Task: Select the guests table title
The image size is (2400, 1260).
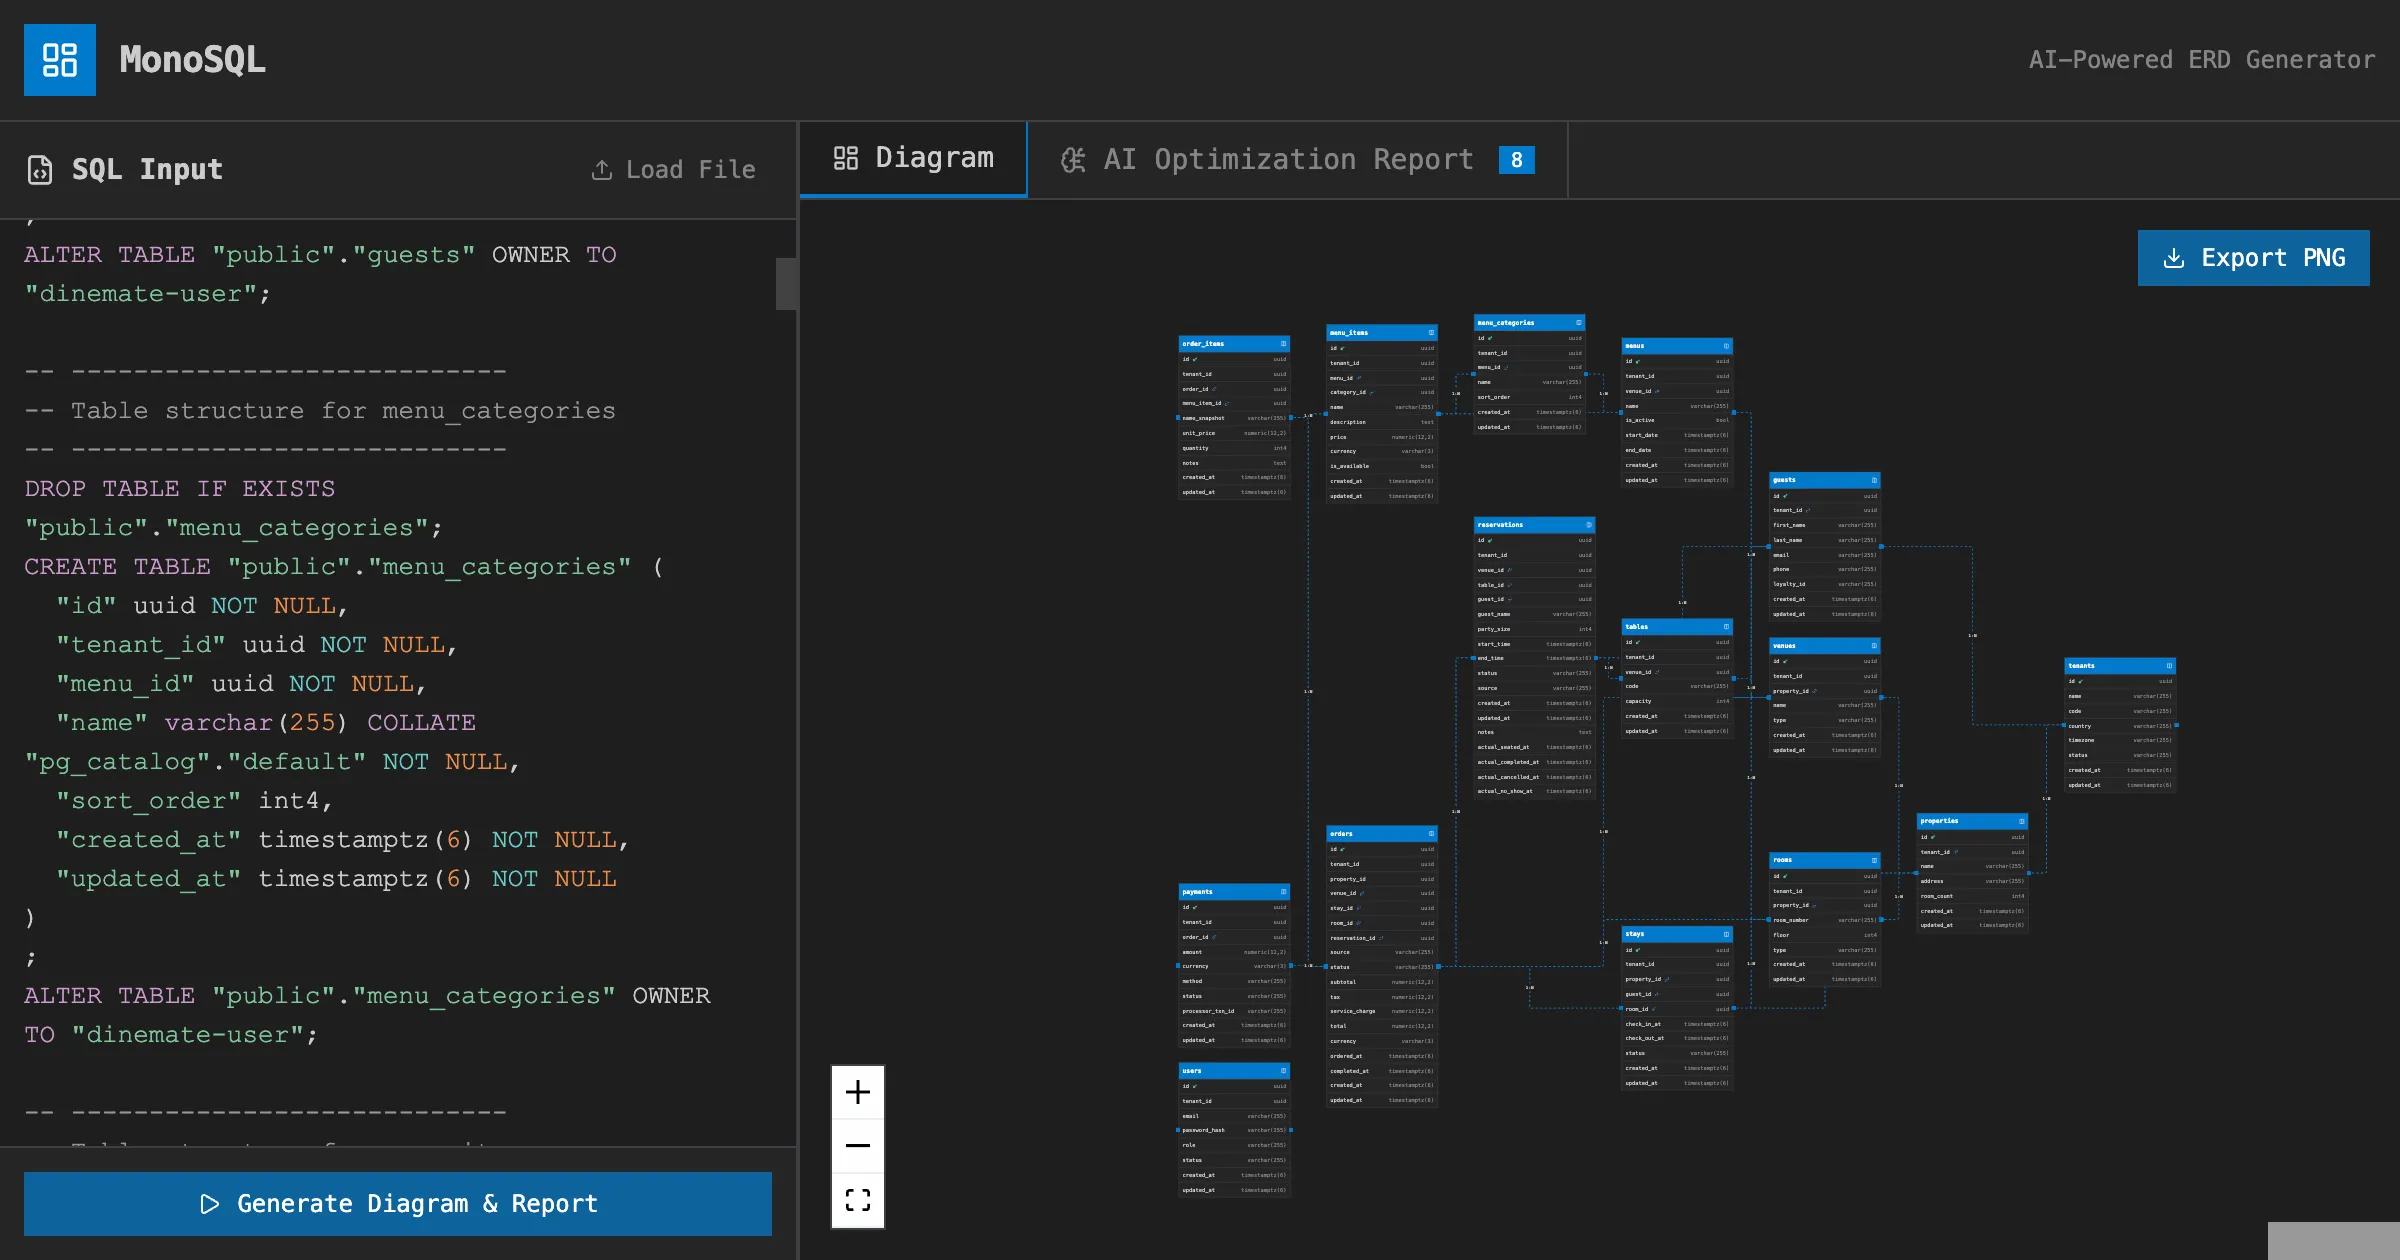Action: point(1784,480)
